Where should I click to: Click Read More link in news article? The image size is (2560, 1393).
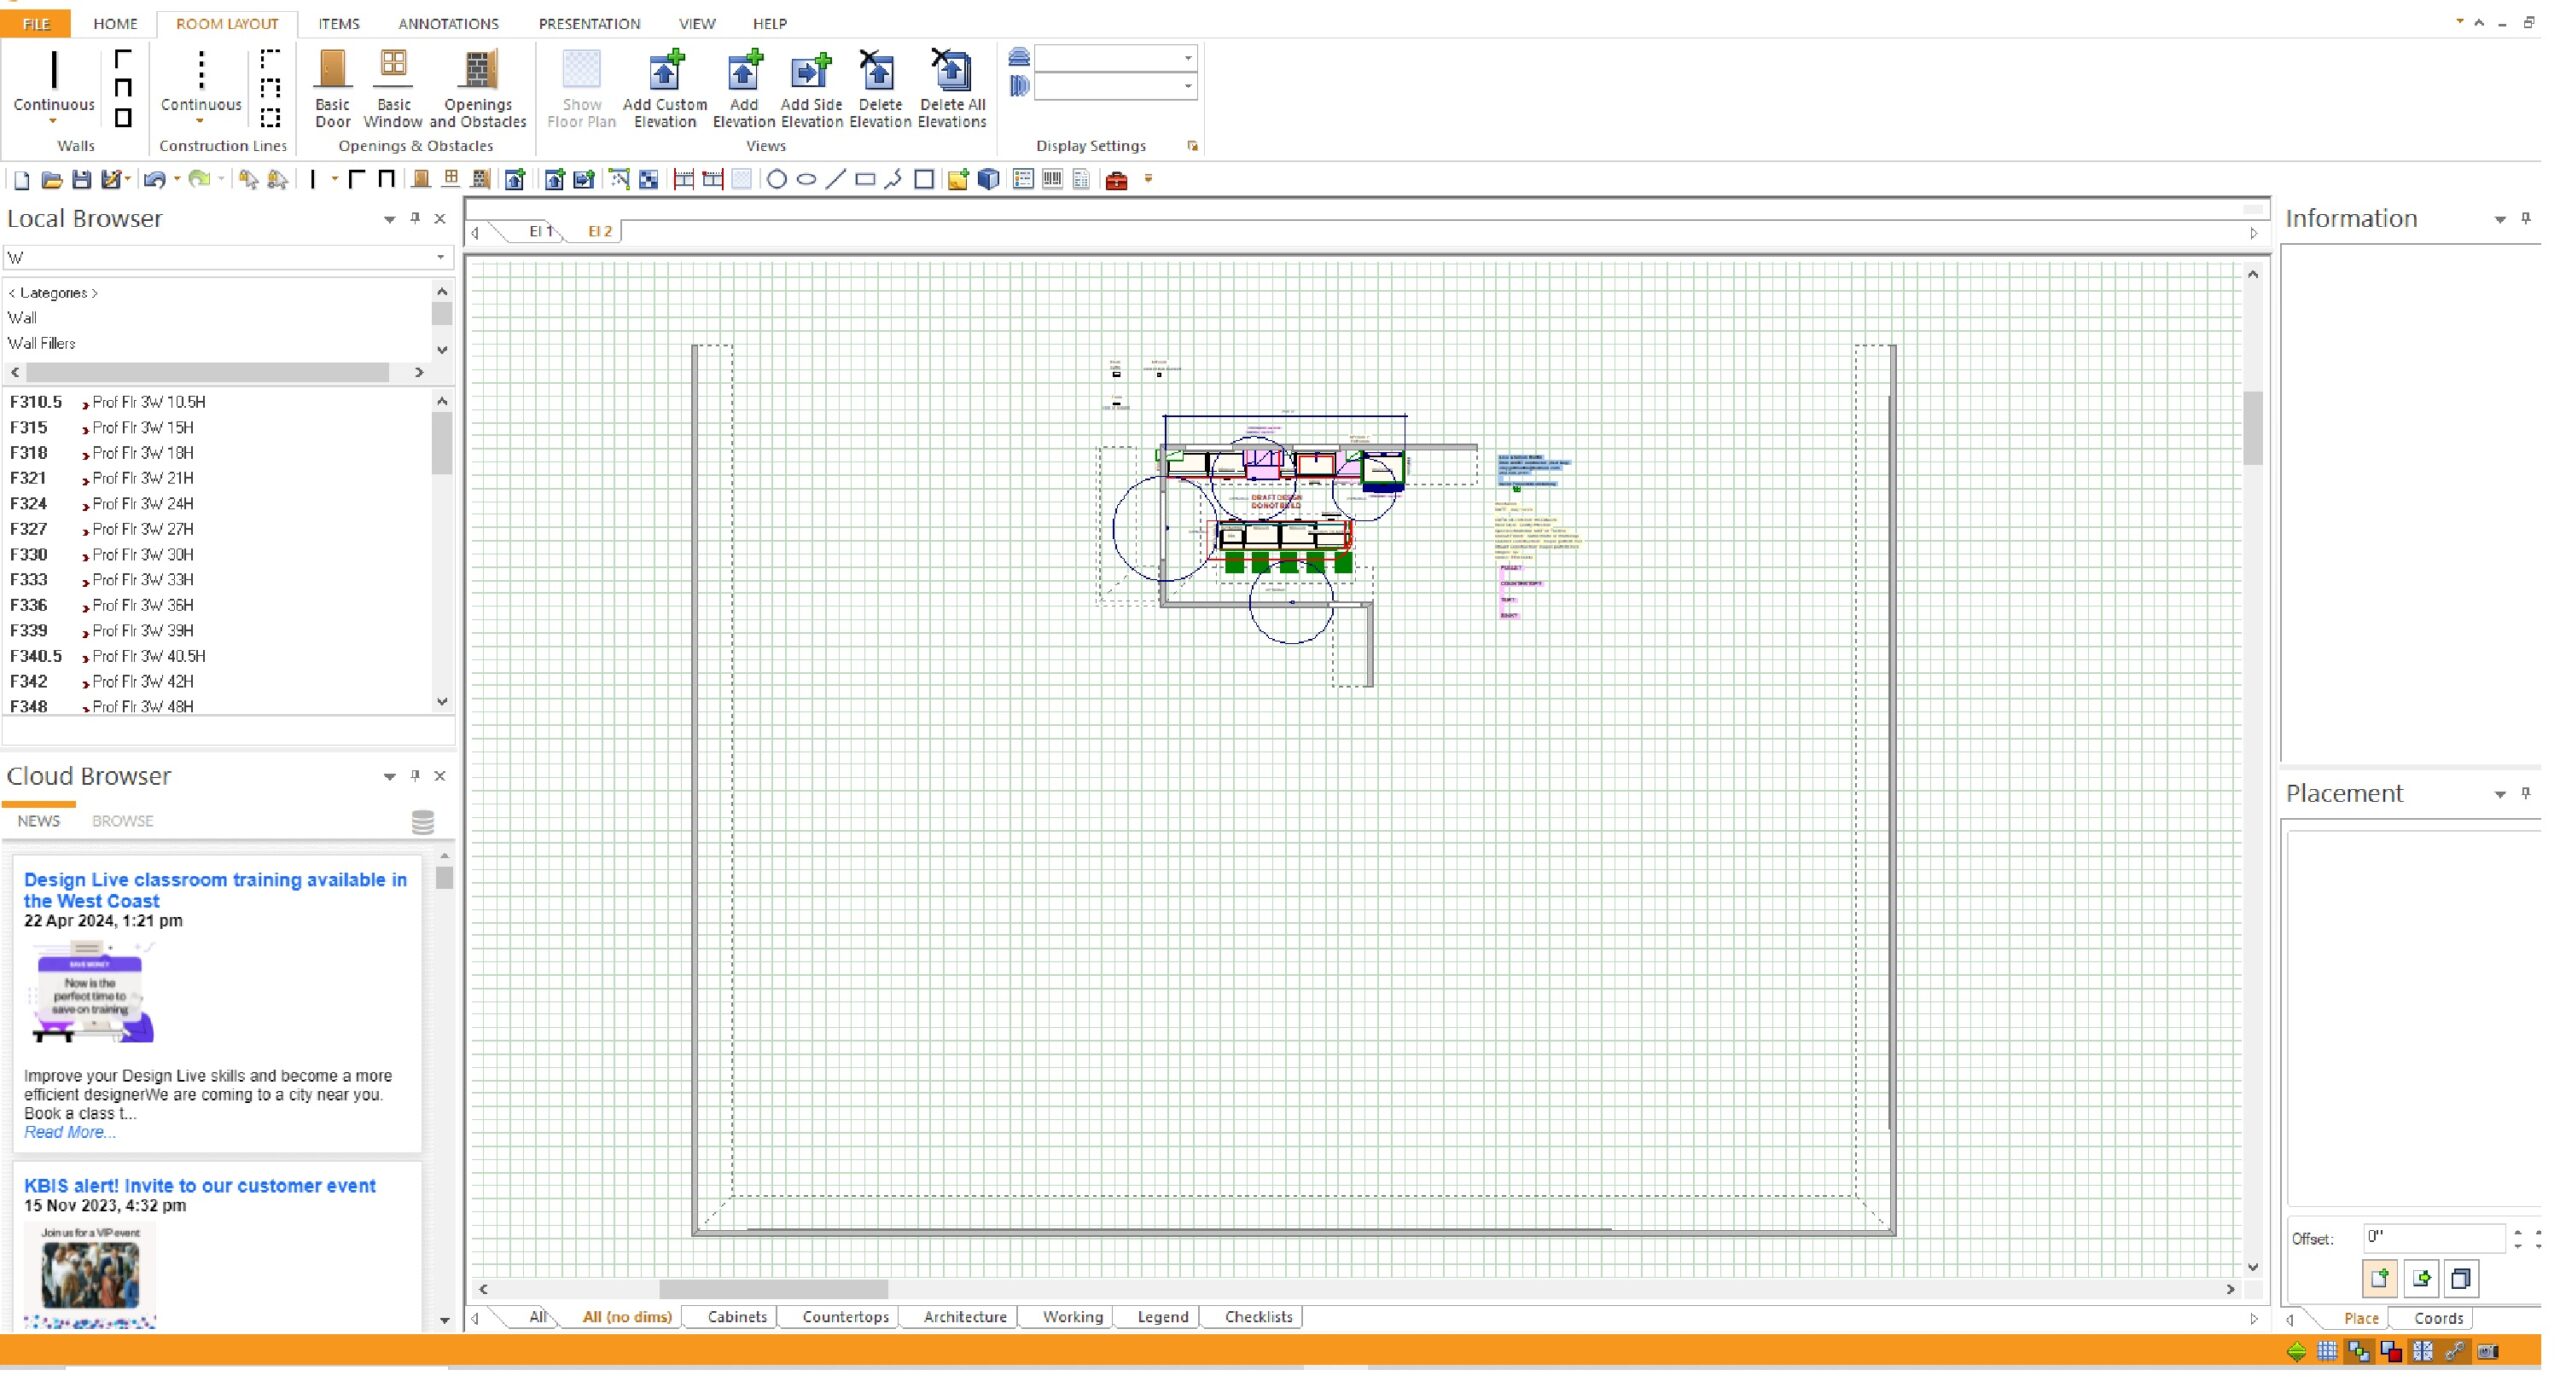(70, 1132)
